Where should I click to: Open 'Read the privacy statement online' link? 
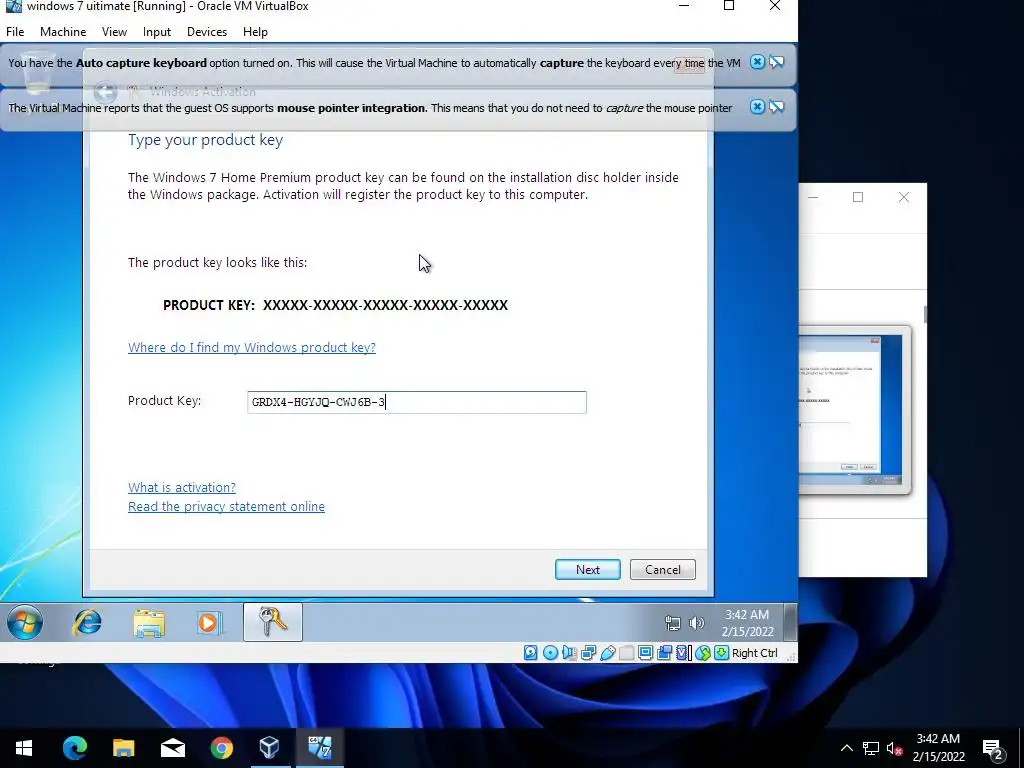[x=226, y=507]
